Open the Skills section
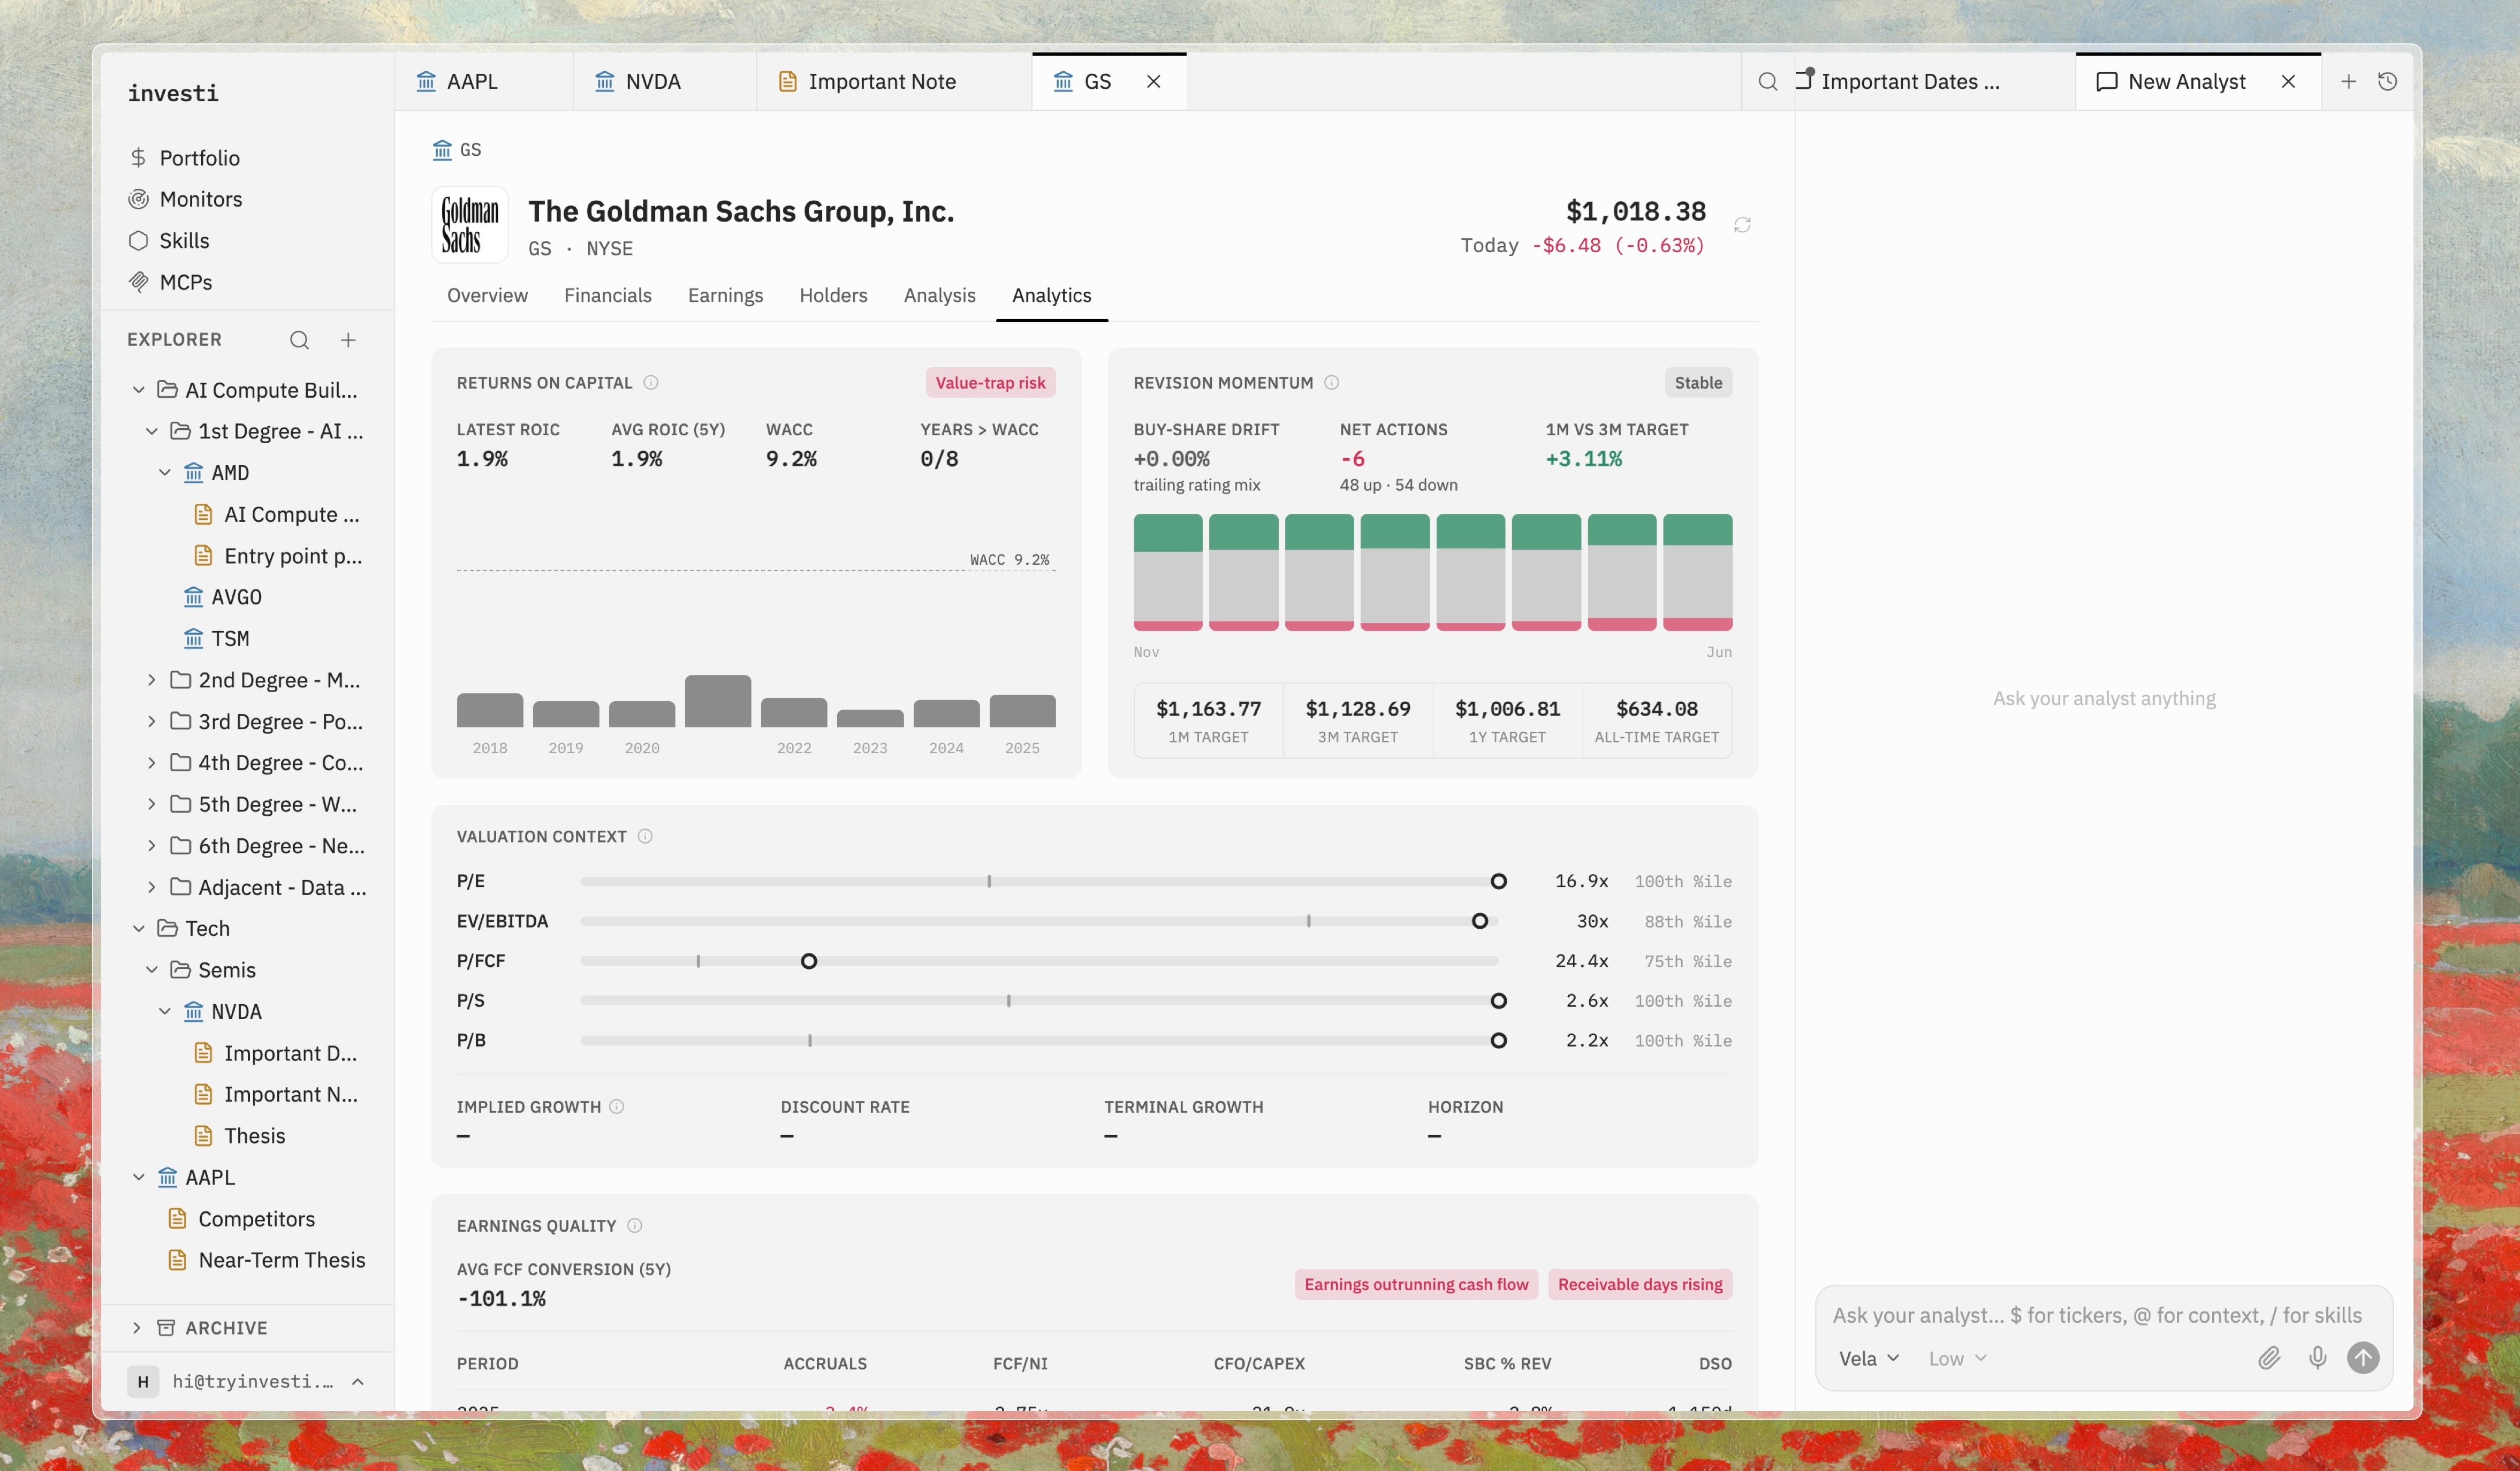 (169, 240)
